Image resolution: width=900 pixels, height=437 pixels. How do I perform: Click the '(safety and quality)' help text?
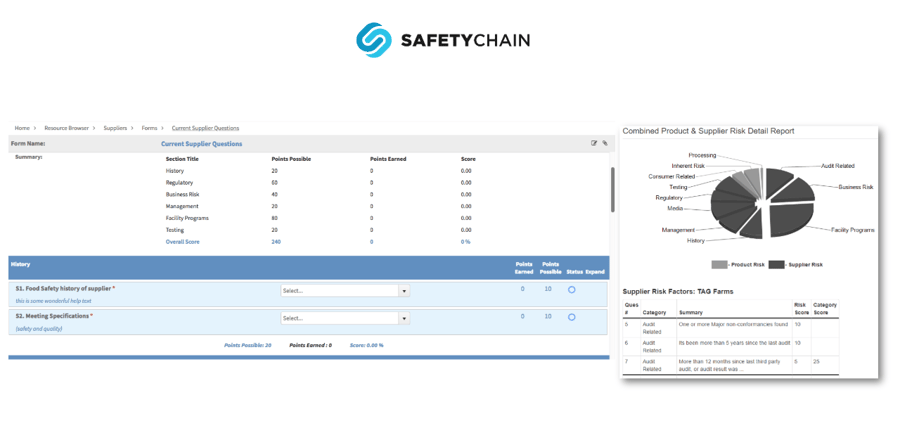tap(39, 329)
